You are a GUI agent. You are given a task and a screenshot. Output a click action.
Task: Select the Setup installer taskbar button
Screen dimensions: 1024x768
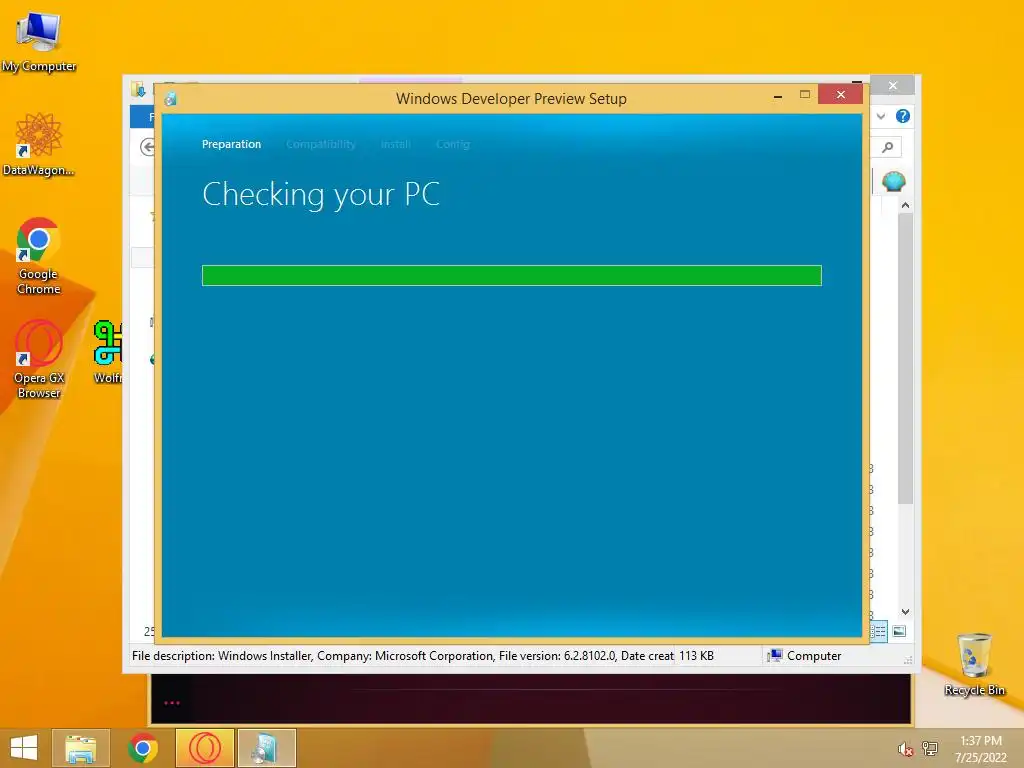click(266, 748)
